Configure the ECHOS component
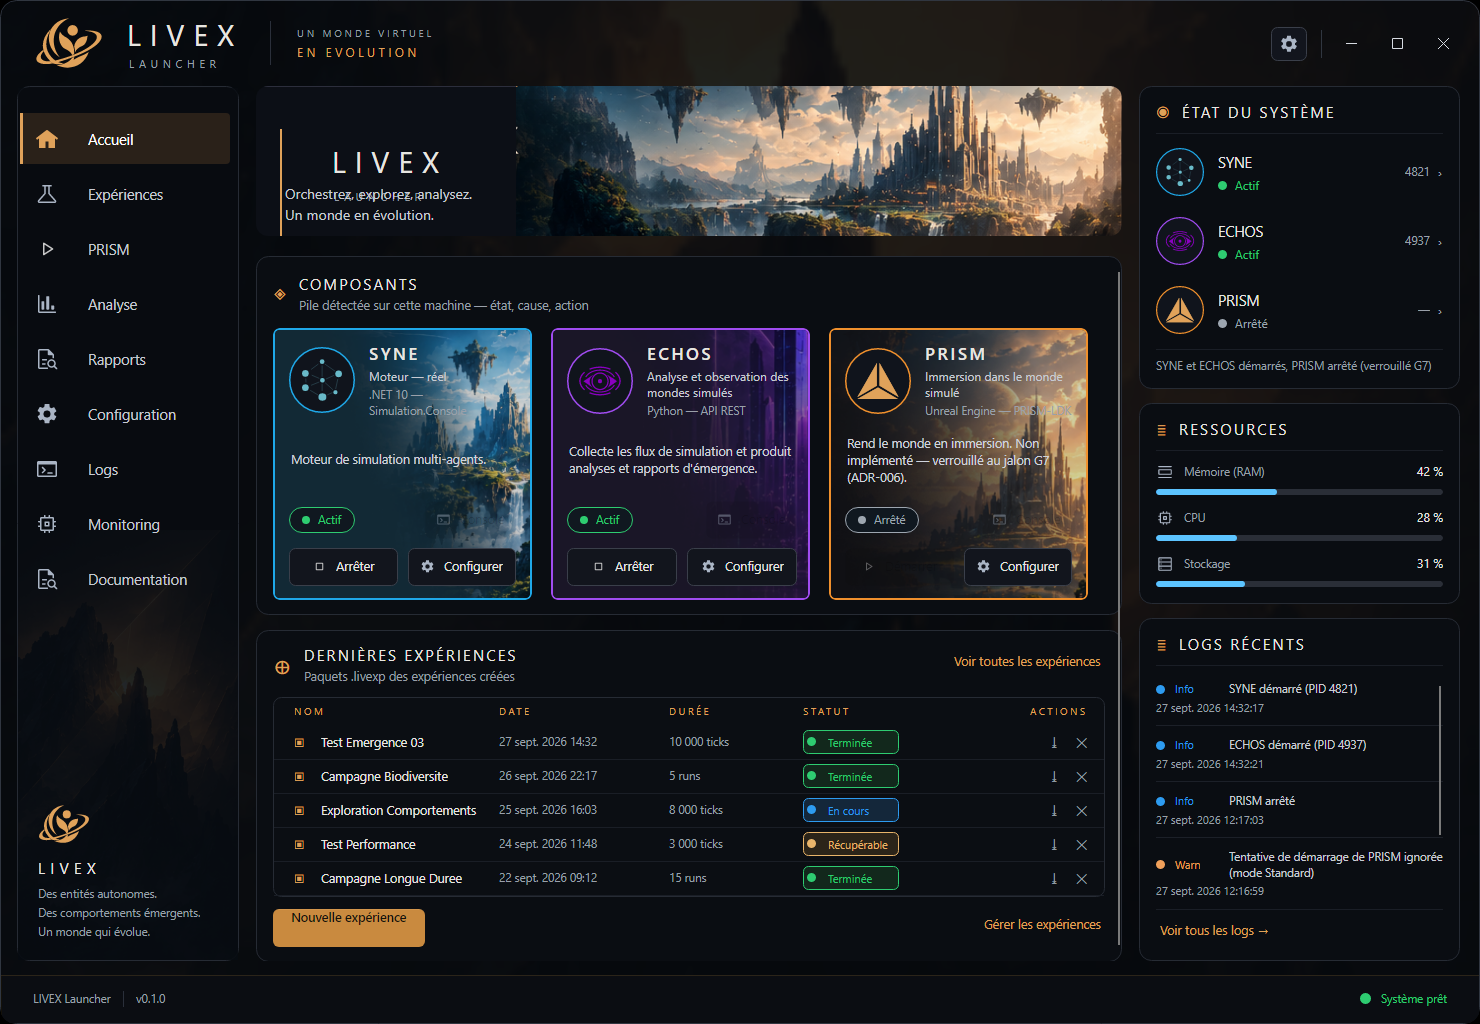Screen dimensions: 1480x1024 tap(742, 567)
